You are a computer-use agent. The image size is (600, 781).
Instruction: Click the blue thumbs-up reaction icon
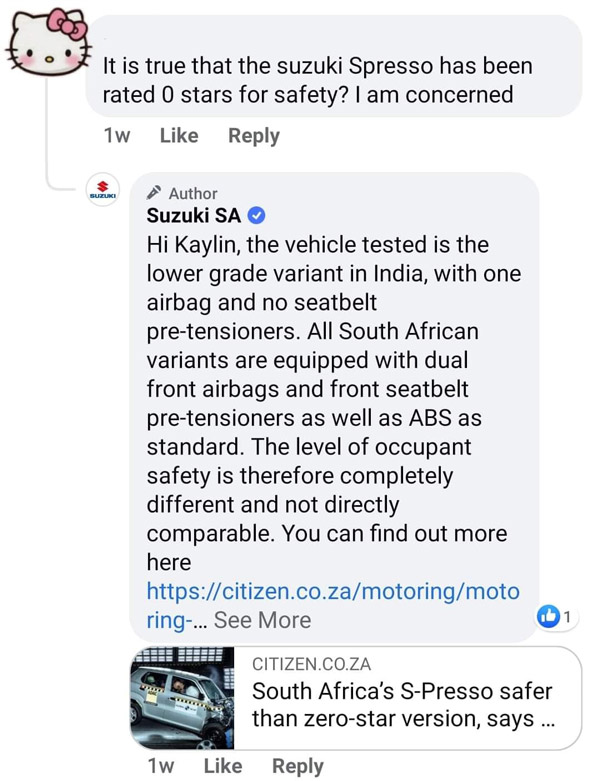[x=548, y=617]
